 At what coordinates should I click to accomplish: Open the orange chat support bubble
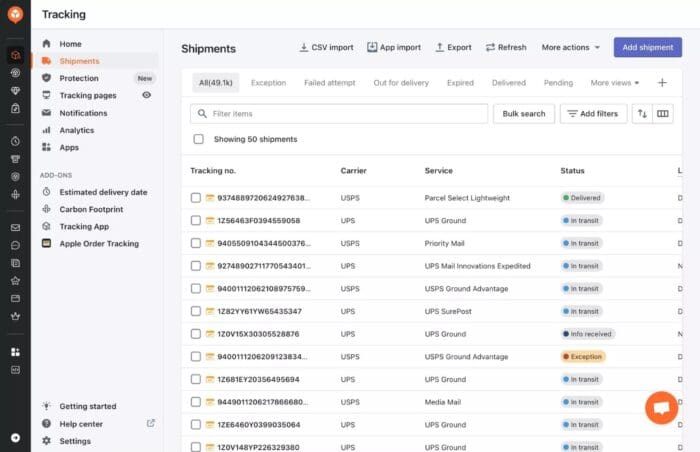pos(661,408)
